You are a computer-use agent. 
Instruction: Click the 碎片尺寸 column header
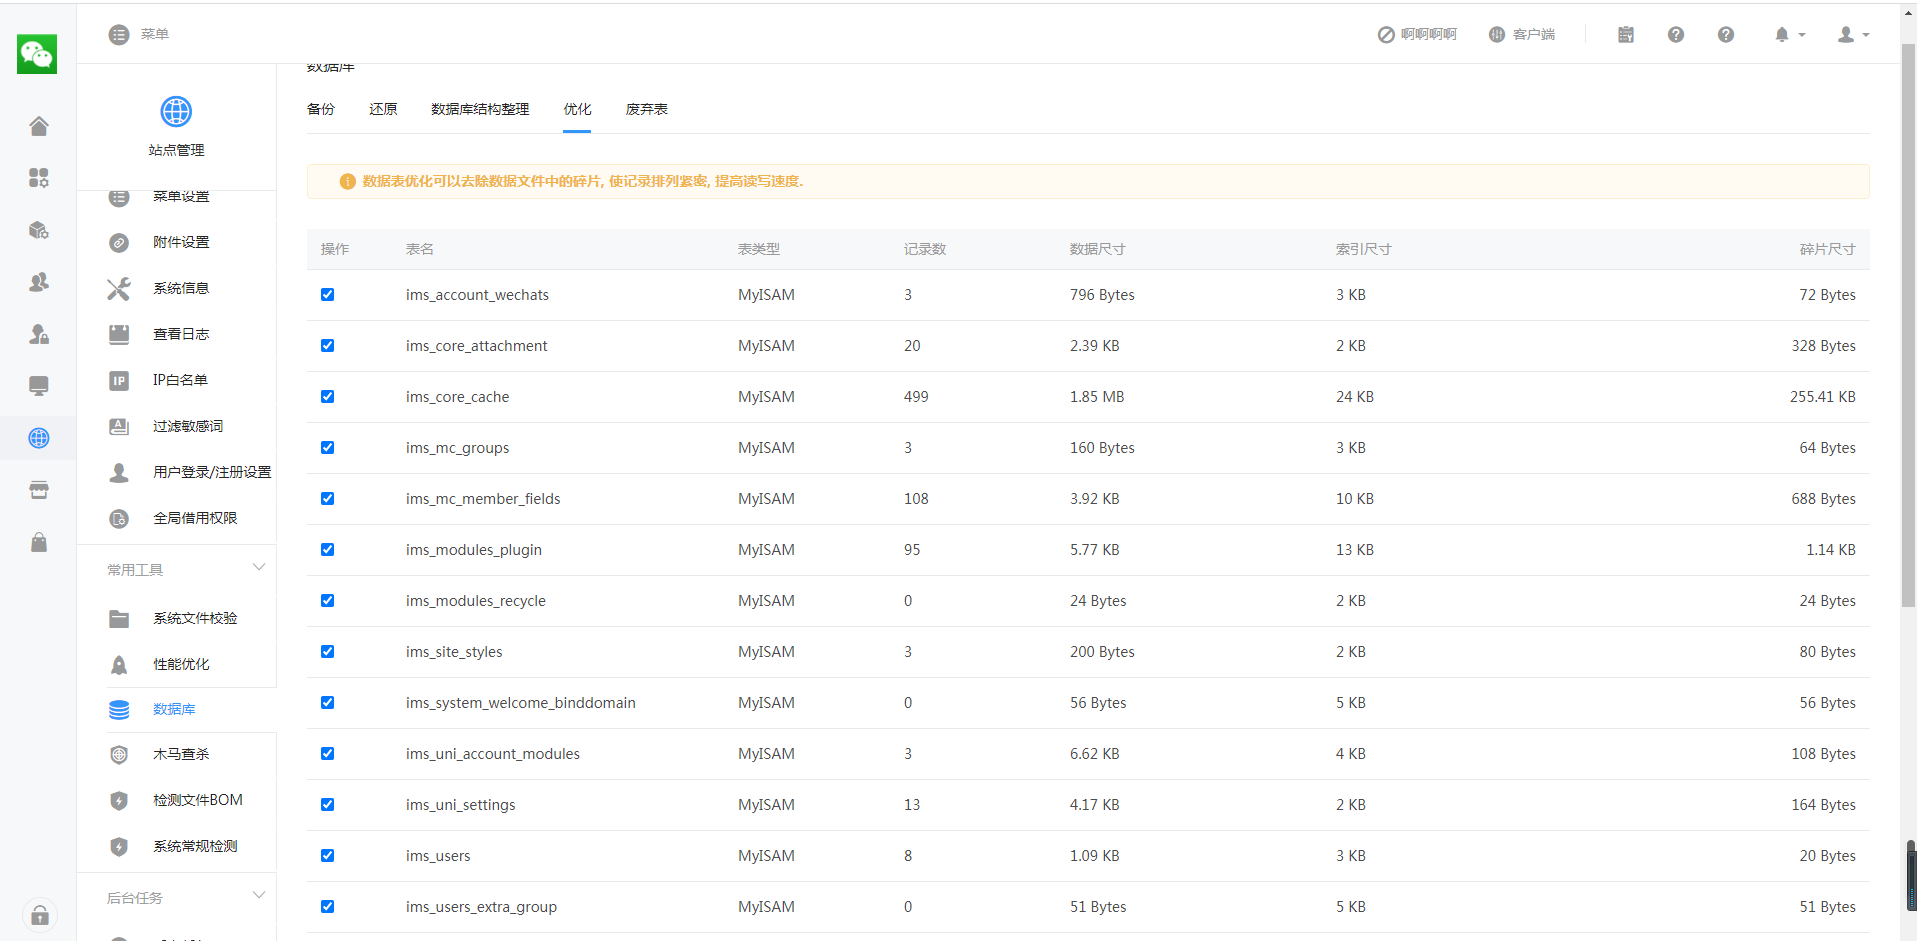click(x=1827, y=249)
